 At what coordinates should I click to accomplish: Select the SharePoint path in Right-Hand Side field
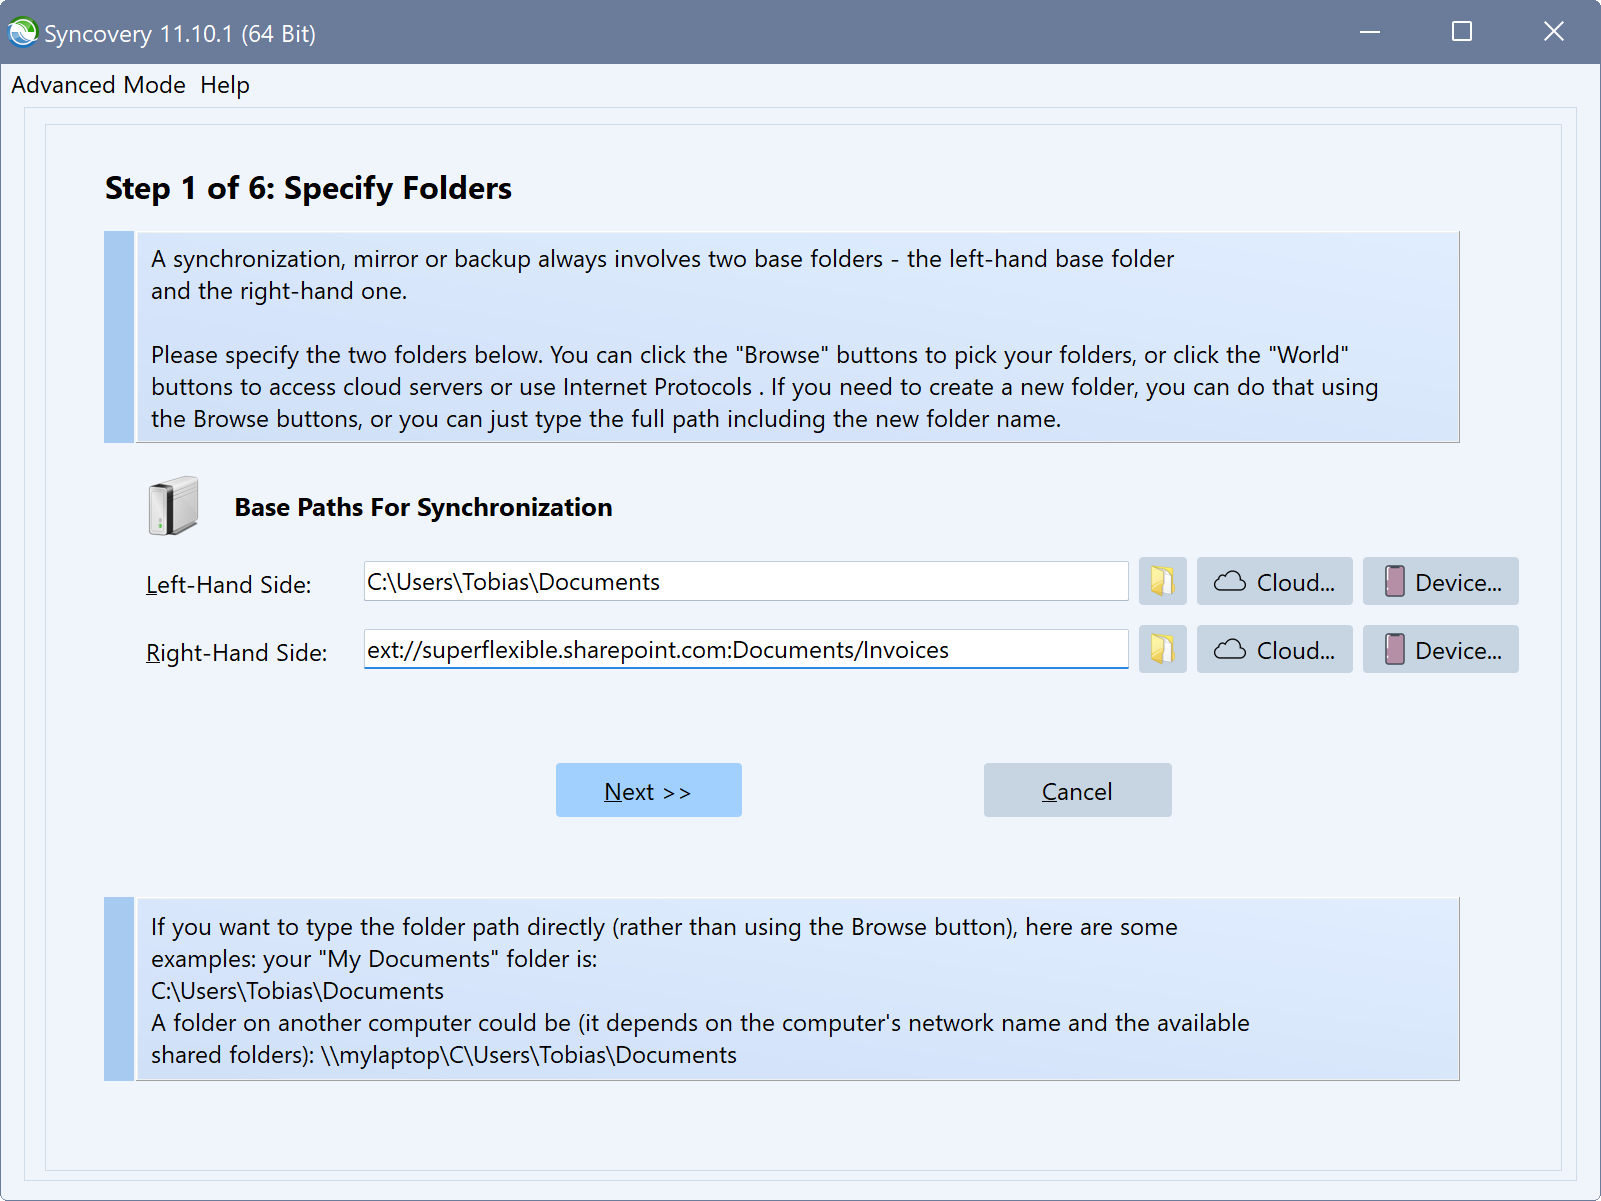pyautogui.click(x=745, y=649)
